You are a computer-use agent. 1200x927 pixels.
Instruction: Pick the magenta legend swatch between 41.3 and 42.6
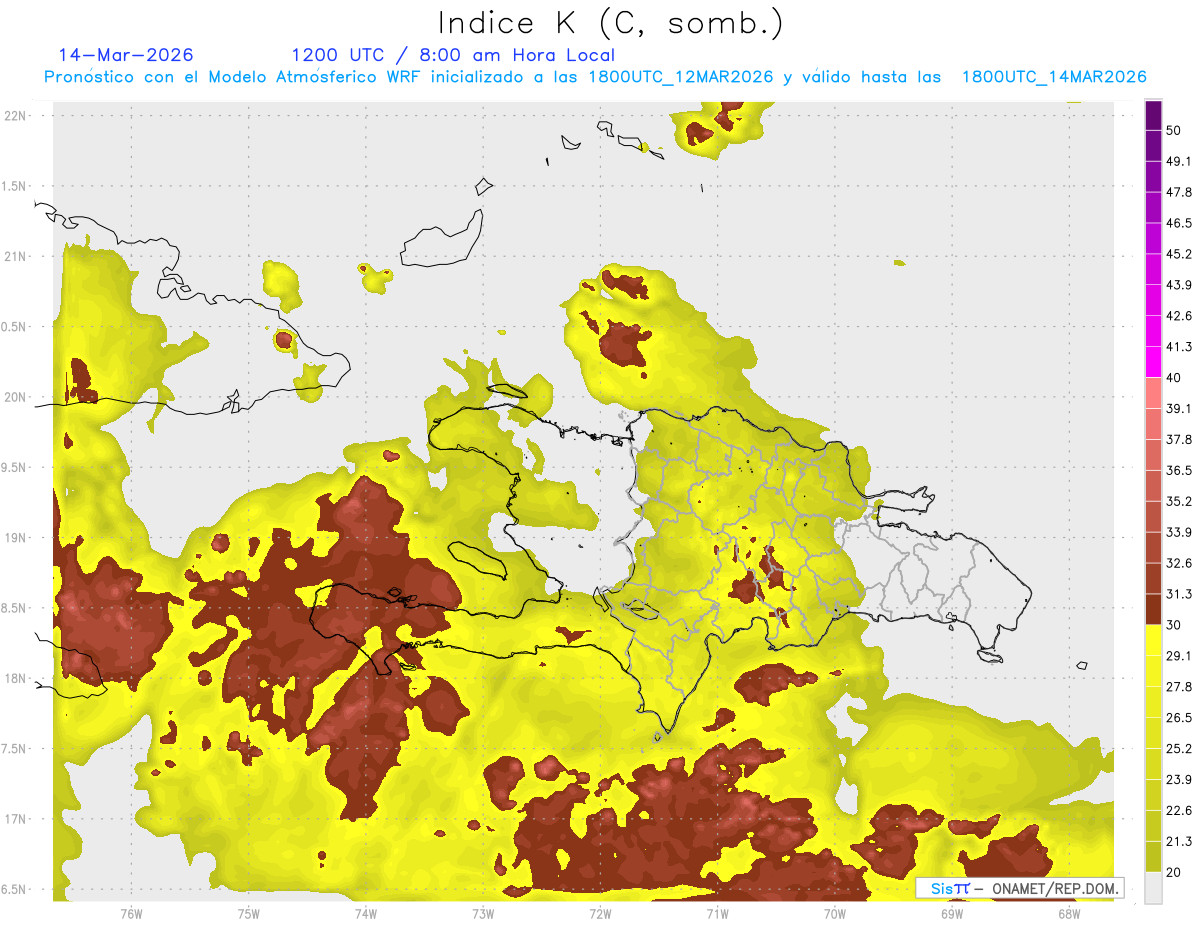(1153, 331)
